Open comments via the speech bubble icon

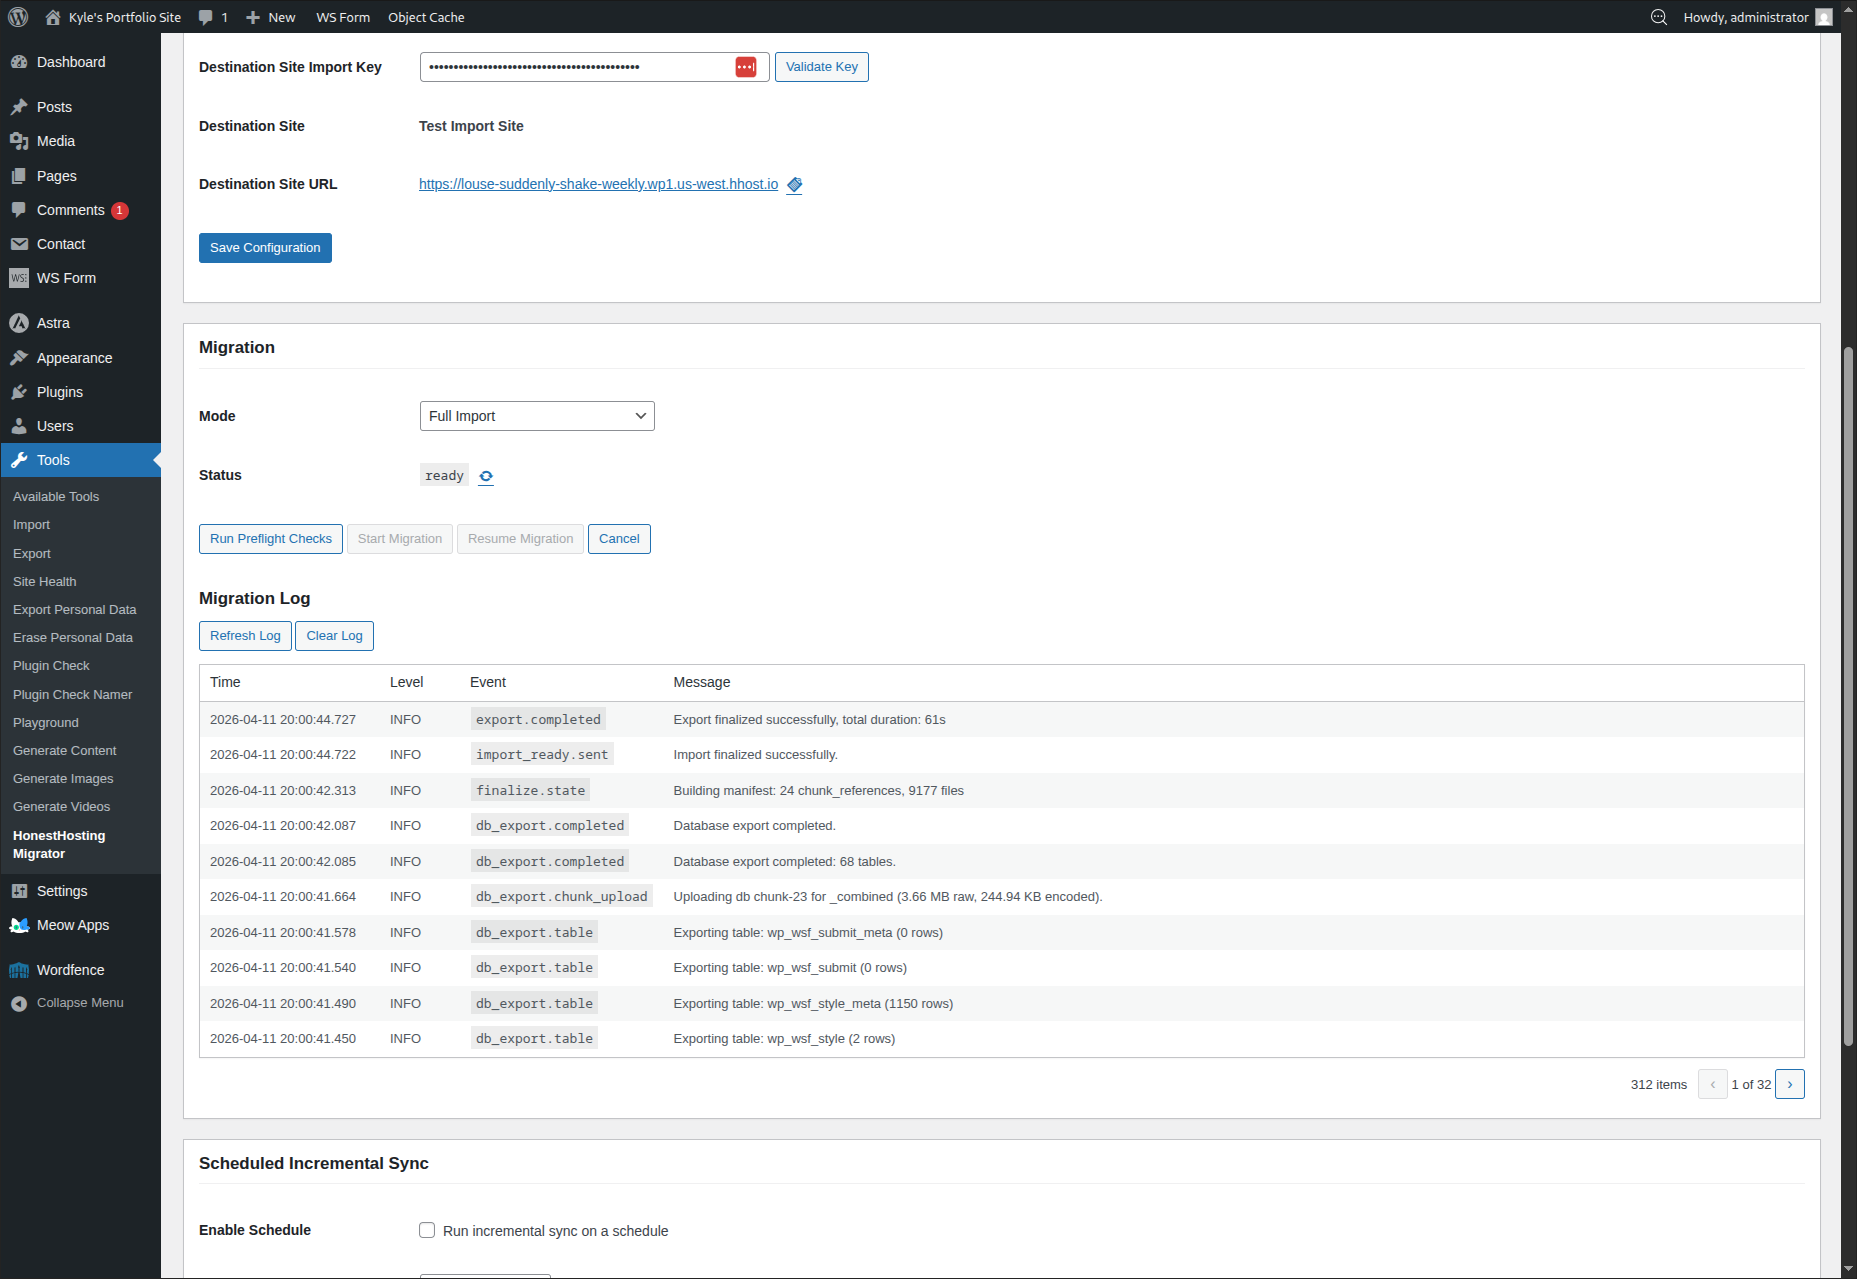tap(205, 17)
